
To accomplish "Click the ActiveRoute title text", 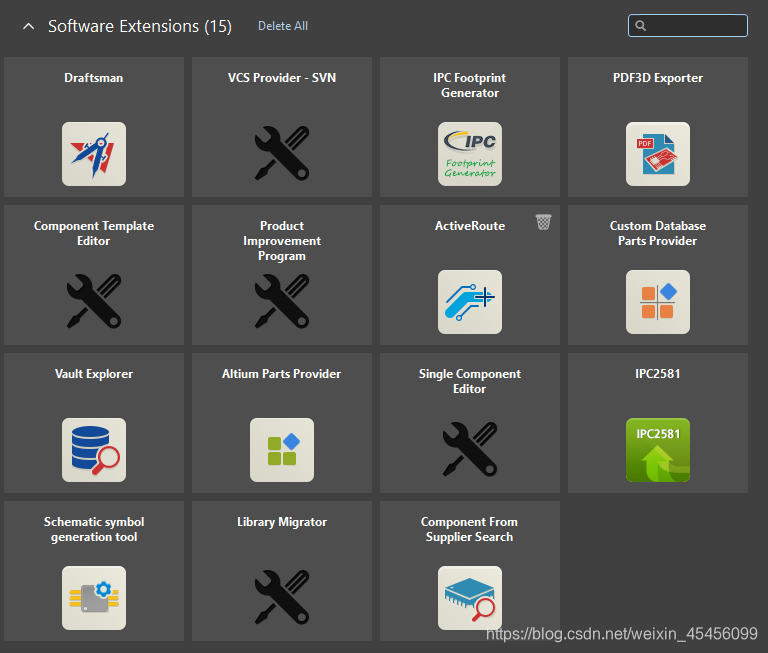I will pos(470,226).
